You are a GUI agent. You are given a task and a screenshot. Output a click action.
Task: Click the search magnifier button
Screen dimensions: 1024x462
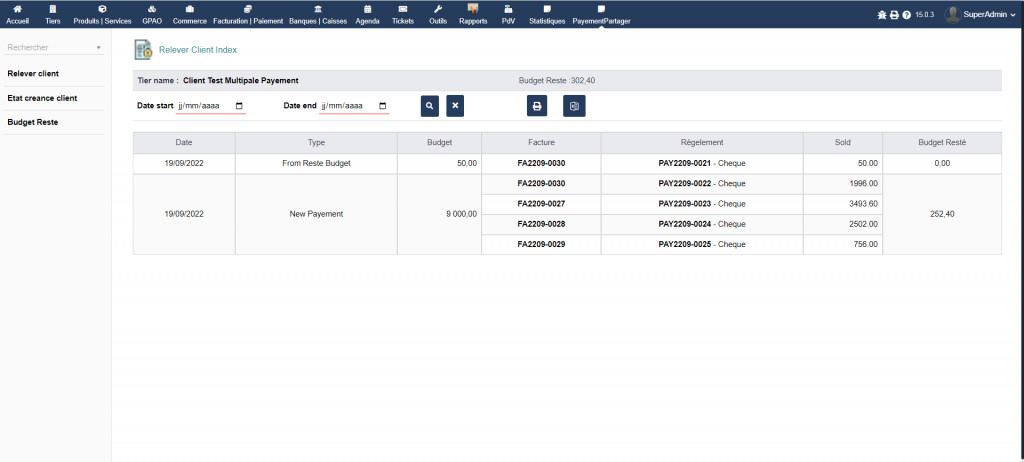pos(428,106)
